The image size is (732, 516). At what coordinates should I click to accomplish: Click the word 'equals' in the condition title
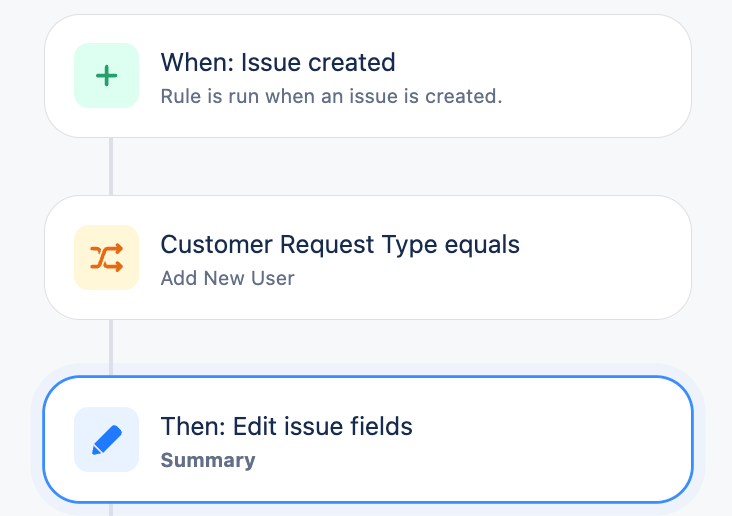(486, 245)
